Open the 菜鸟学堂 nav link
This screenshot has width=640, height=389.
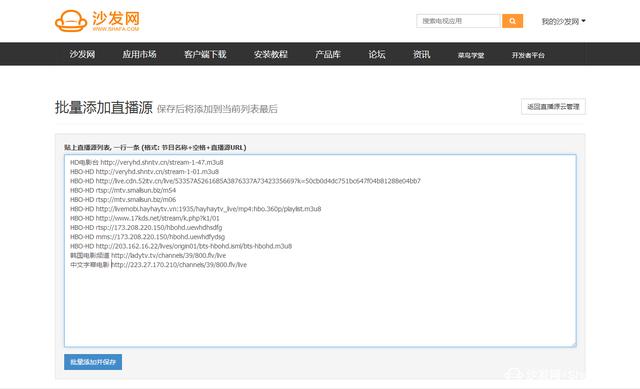coord(471,55)
